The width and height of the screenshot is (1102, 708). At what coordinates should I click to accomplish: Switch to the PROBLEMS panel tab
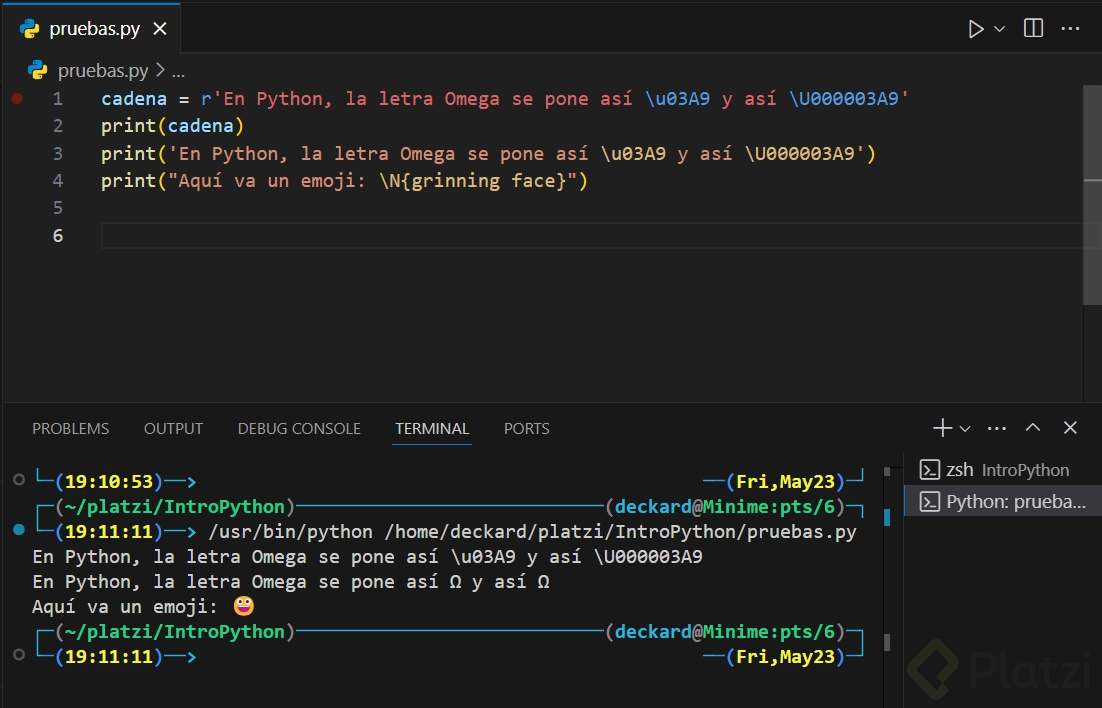70,428
